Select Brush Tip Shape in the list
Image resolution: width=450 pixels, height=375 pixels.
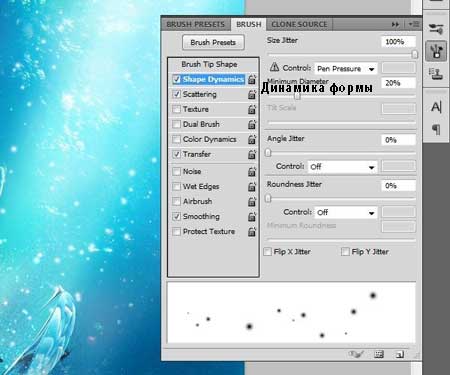point(209,64)
